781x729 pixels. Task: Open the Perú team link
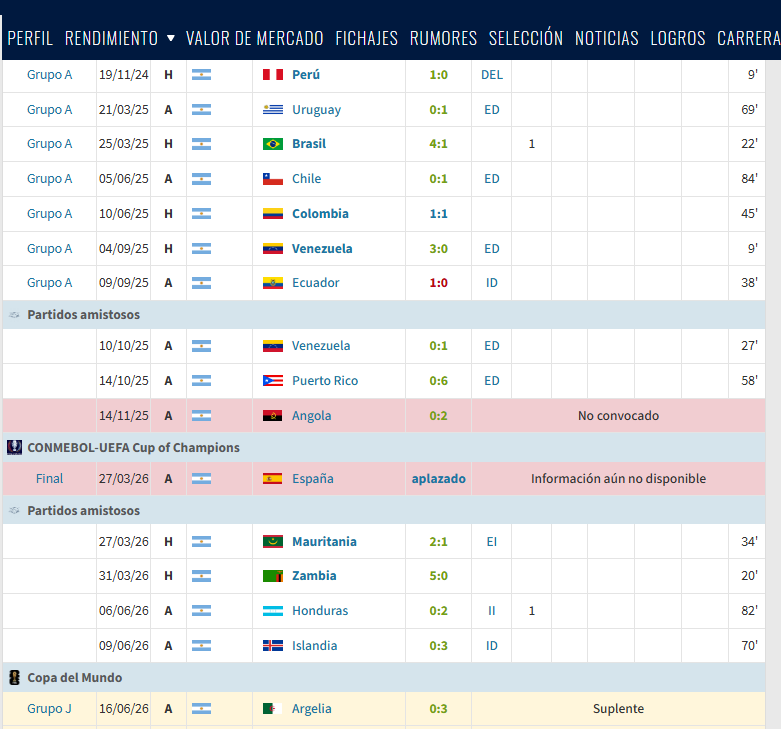click(x=306, y=75)
